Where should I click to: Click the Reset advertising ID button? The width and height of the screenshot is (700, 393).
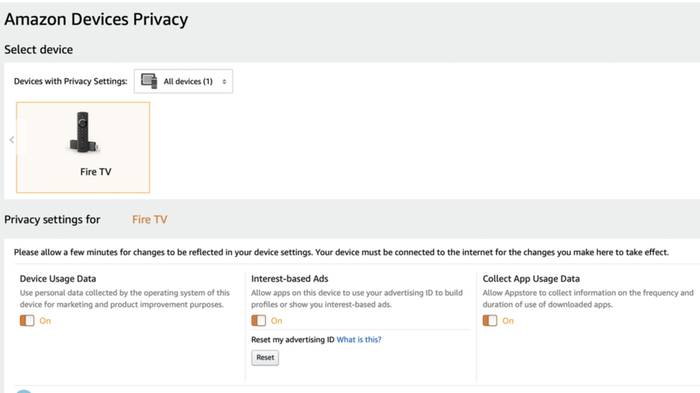[265, 358]
